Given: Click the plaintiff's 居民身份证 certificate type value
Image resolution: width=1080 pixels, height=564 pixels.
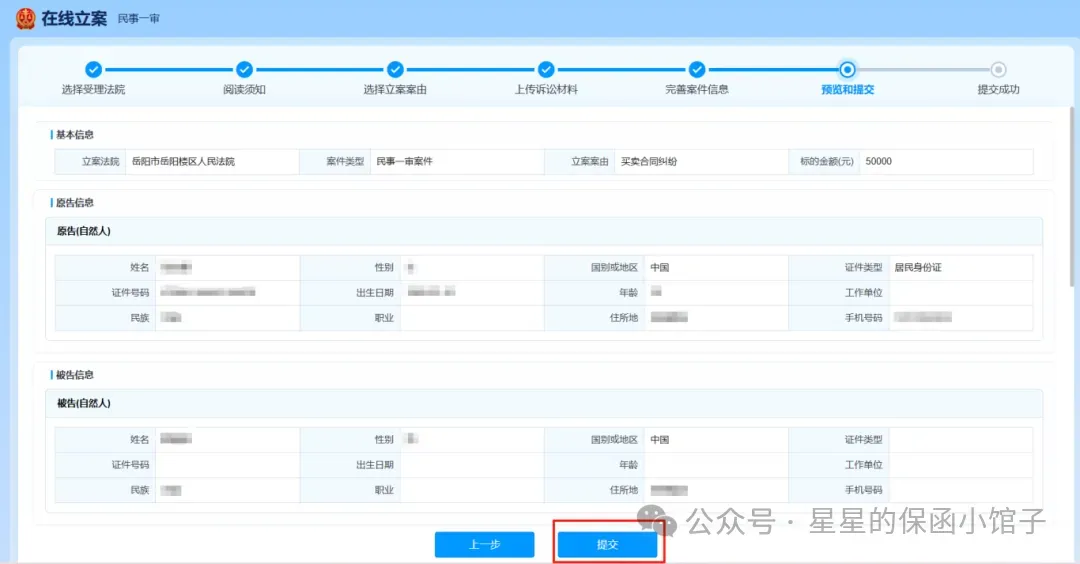Looking at the screenshot, I should [x=917, y=268].
